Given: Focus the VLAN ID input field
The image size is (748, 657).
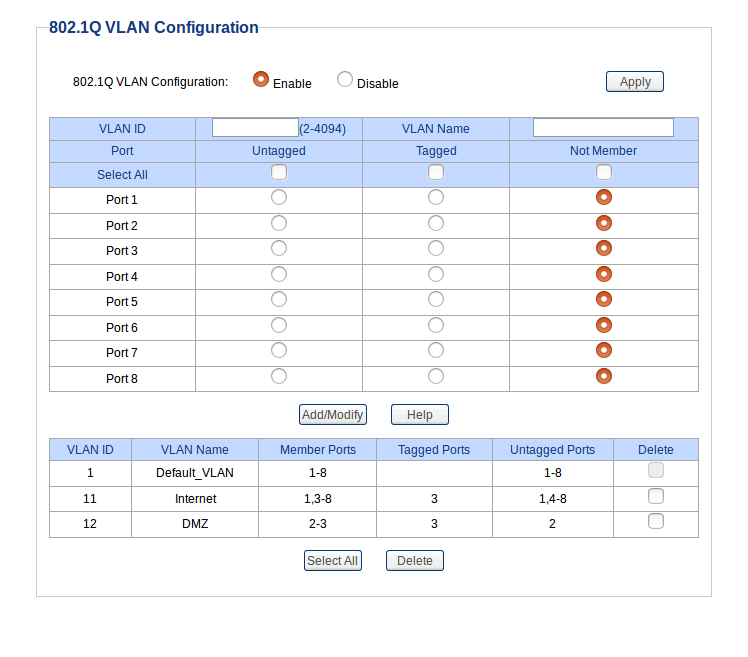Looking at the screenshot, I should 255,128.
